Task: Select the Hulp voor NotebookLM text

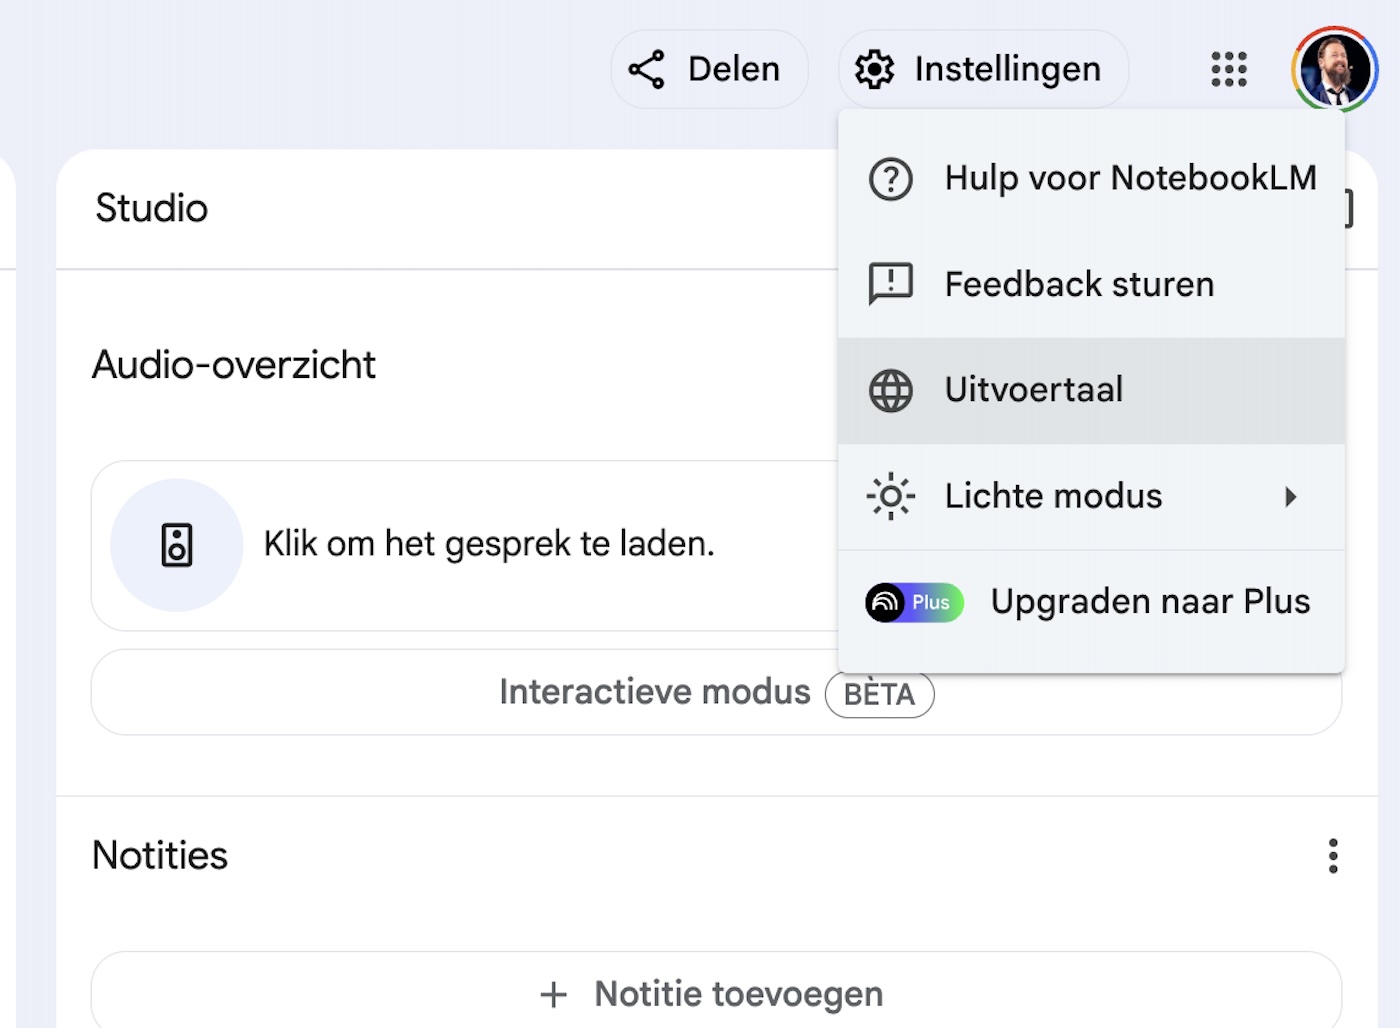Action: 1130,178
